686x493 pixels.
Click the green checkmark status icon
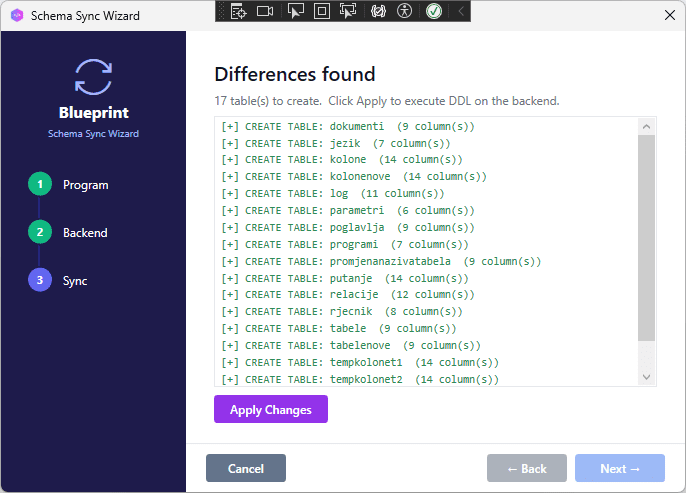coord(434,11)
